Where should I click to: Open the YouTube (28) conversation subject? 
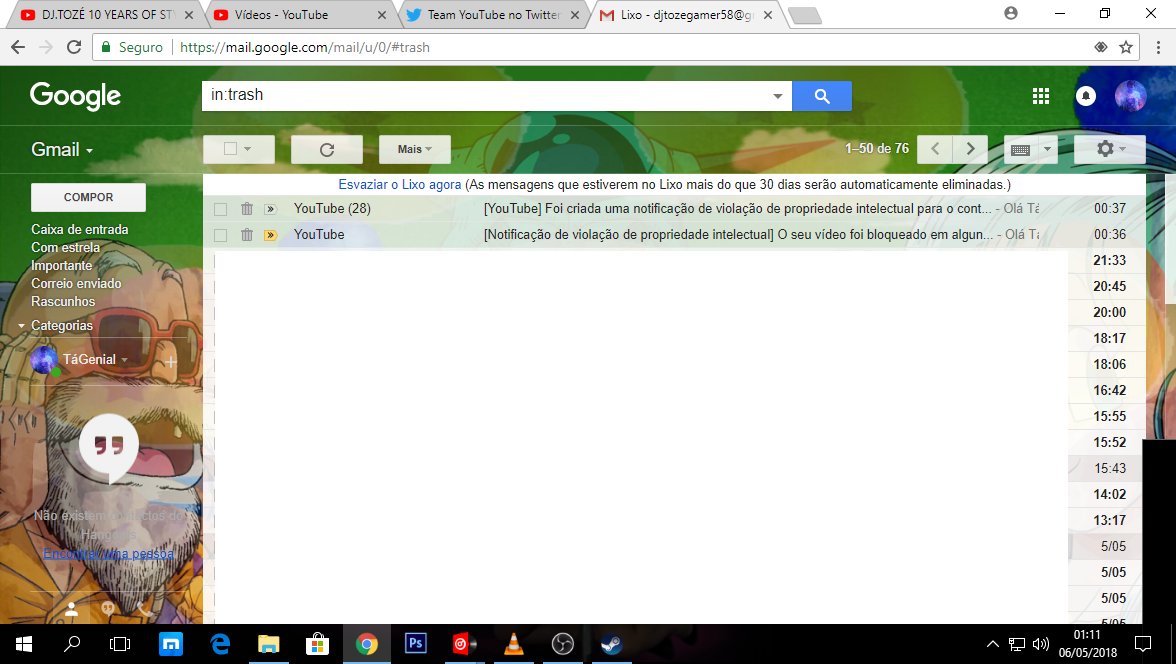click(x=737, y=209)
